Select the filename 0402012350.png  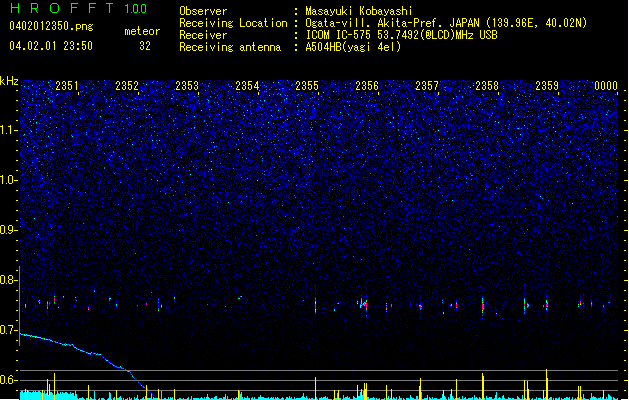51,26
